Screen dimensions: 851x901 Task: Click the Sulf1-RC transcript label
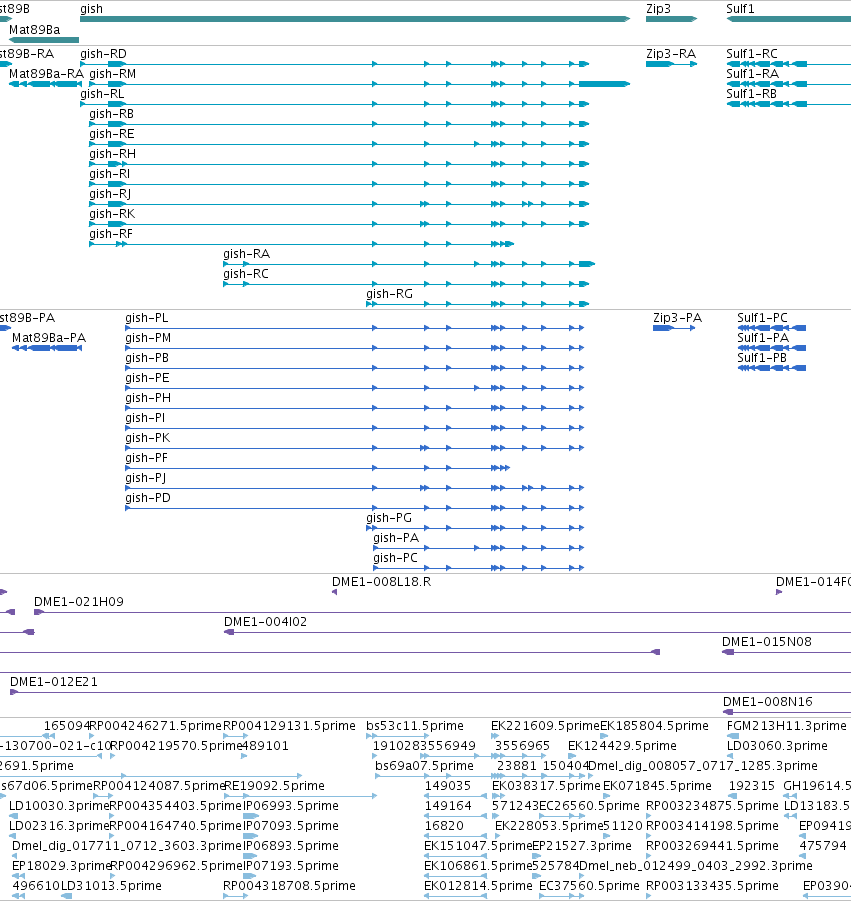click(752, 54)
